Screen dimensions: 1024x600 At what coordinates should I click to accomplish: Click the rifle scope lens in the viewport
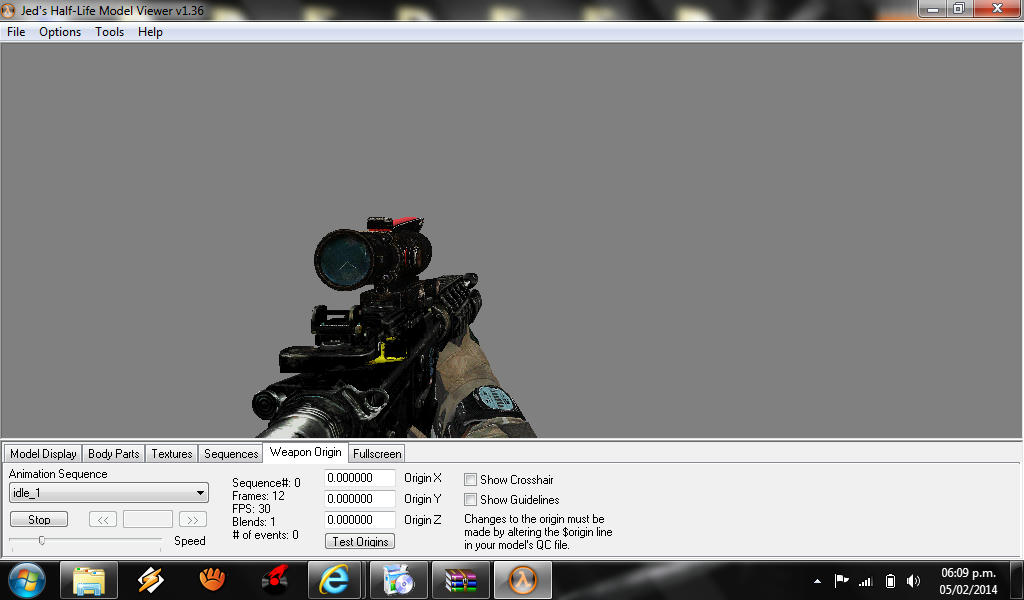click(x=344, y=260)
